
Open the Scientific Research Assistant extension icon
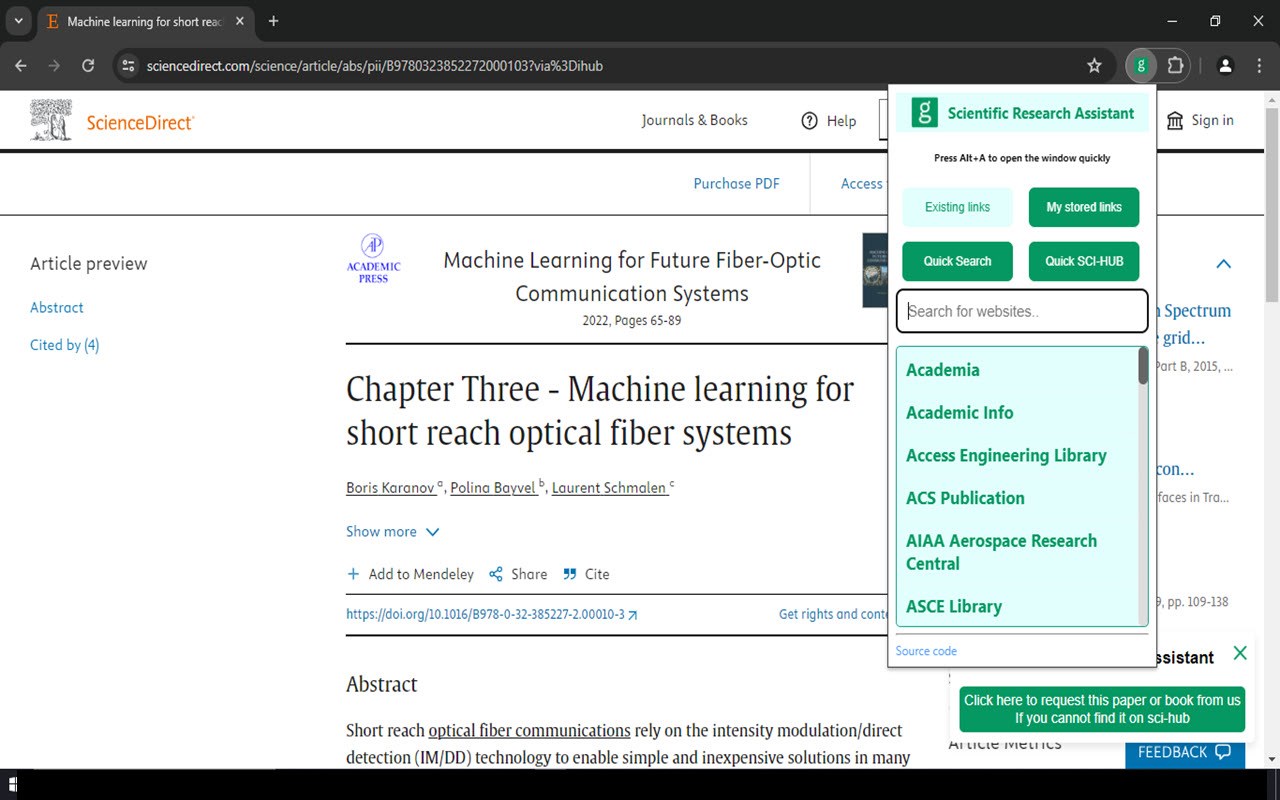click(x=1141, y=66)
